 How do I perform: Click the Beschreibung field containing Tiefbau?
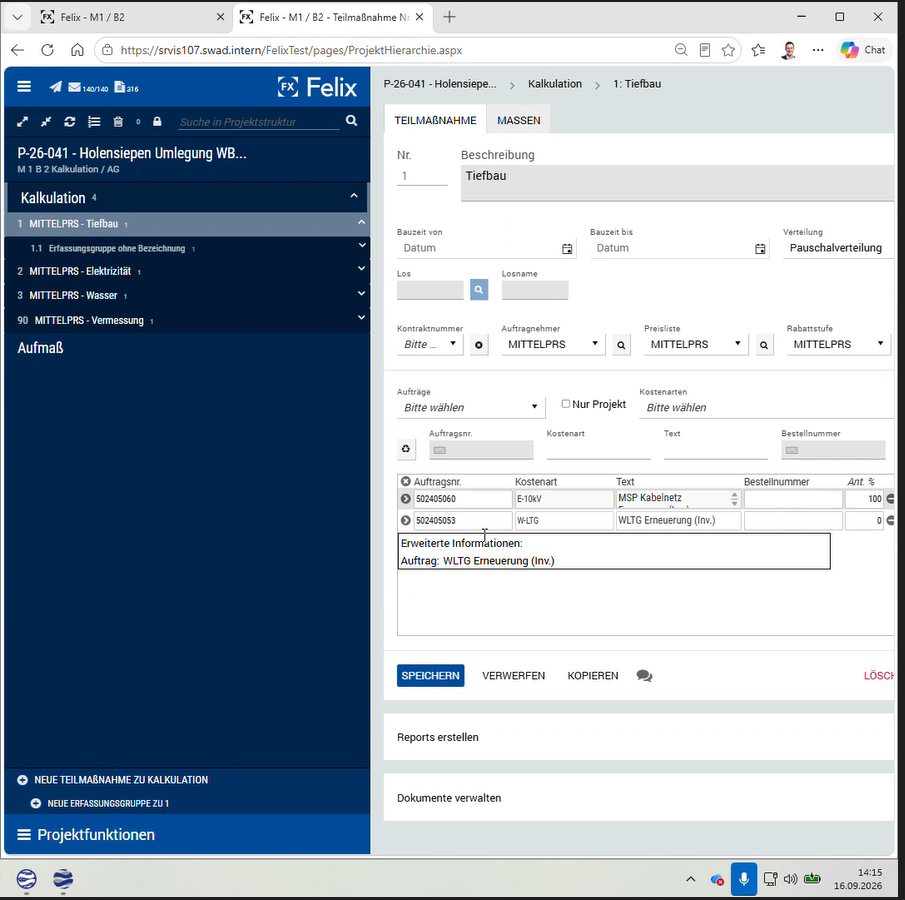click(x=677, y=183)
